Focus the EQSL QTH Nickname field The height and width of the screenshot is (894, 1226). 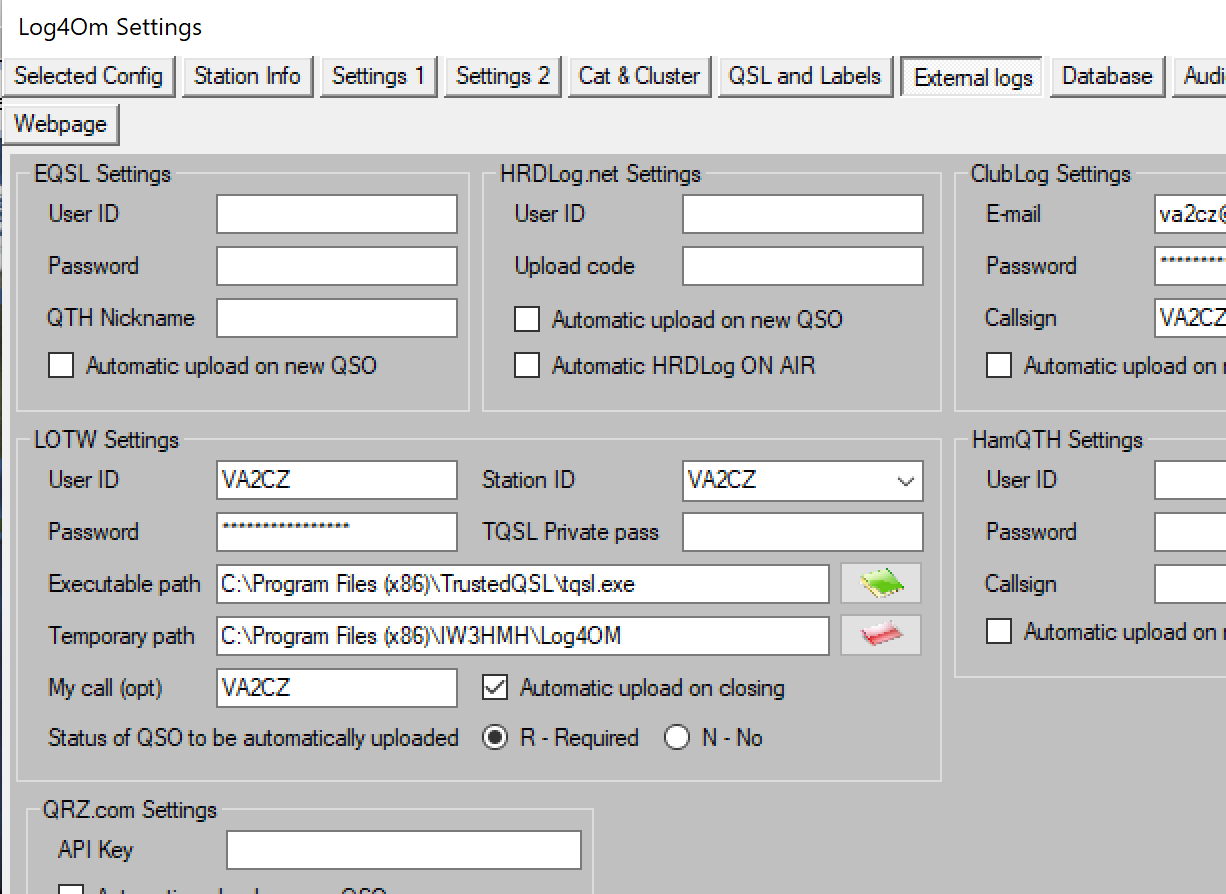(337, 318)
